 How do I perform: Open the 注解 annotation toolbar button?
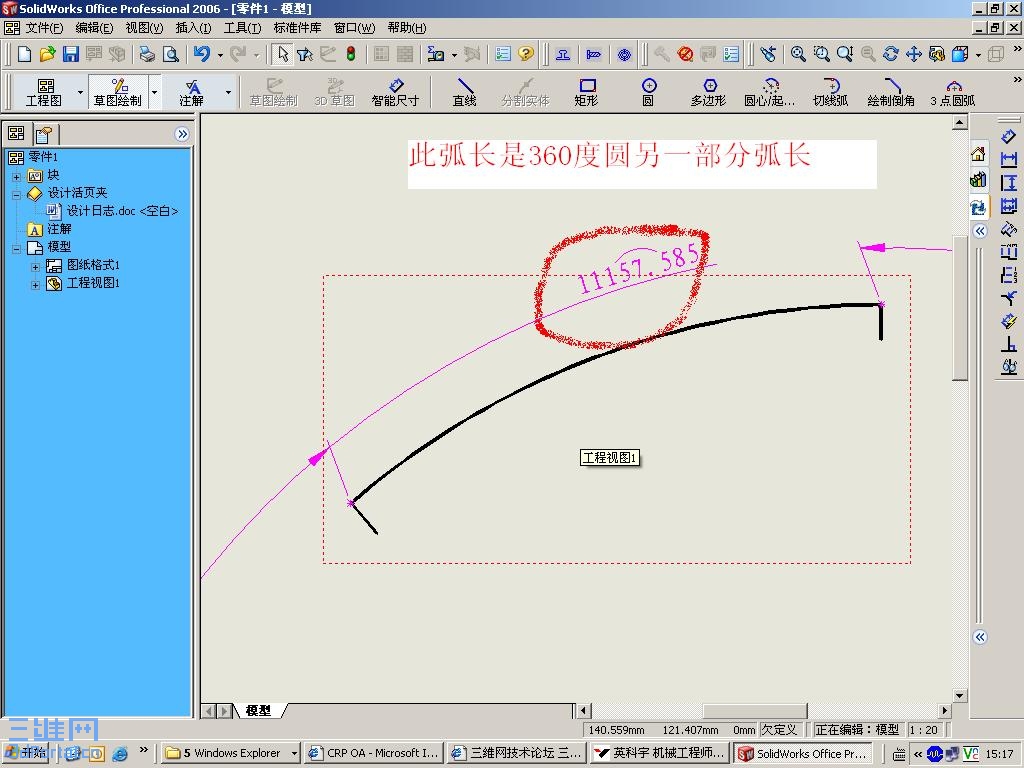pyautogui.click(x=192, y=93)
